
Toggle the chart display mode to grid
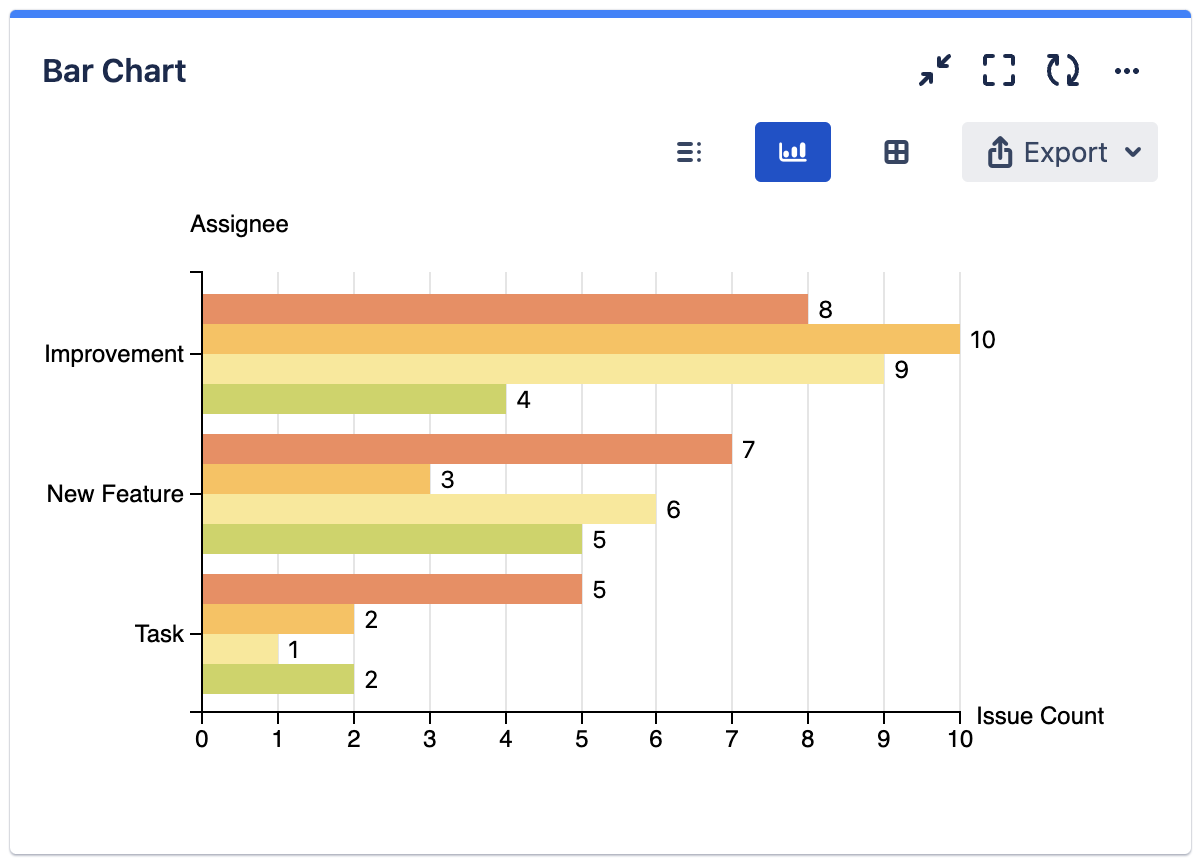click(893, 151)
